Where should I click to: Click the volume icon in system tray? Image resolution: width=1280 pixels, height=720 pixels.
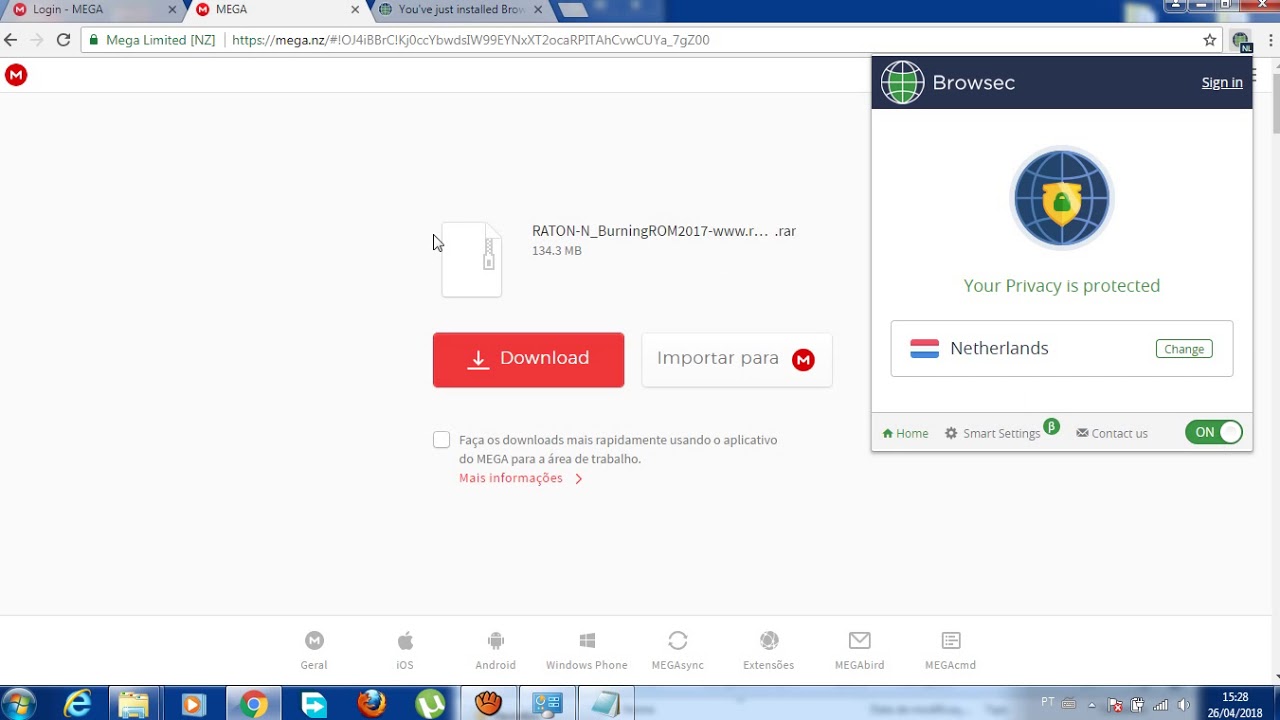pos(1184,704)
